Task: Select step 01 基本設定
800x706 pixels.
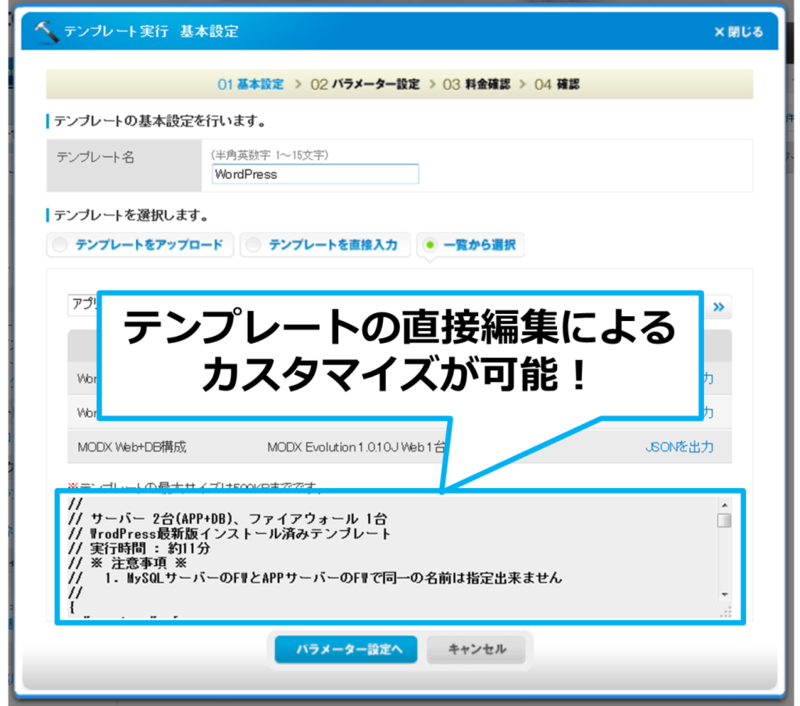Action: (x=250, y=84)
